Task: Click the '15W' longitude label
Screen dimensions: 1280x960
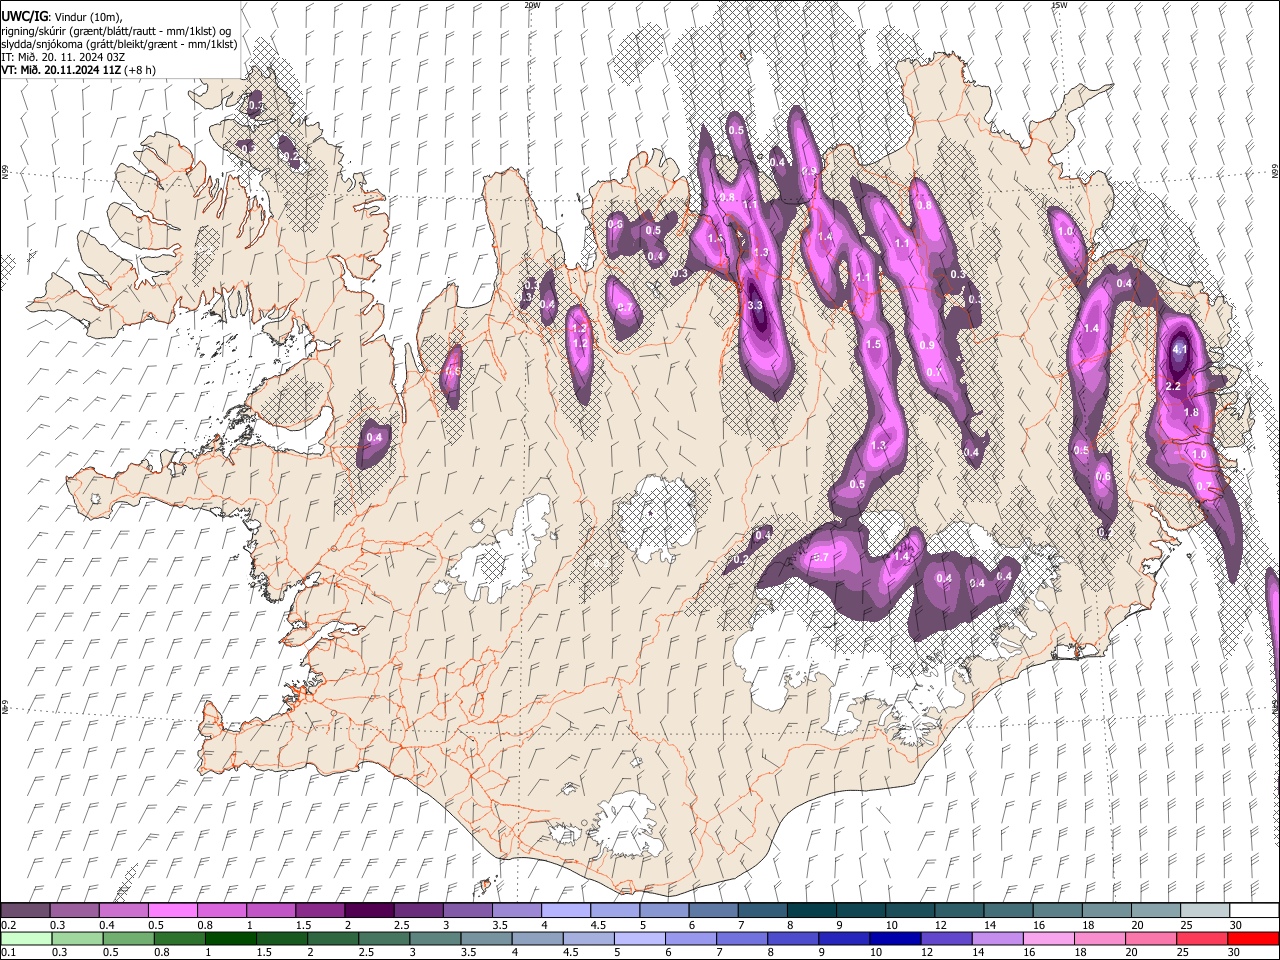Action: 1059,5
